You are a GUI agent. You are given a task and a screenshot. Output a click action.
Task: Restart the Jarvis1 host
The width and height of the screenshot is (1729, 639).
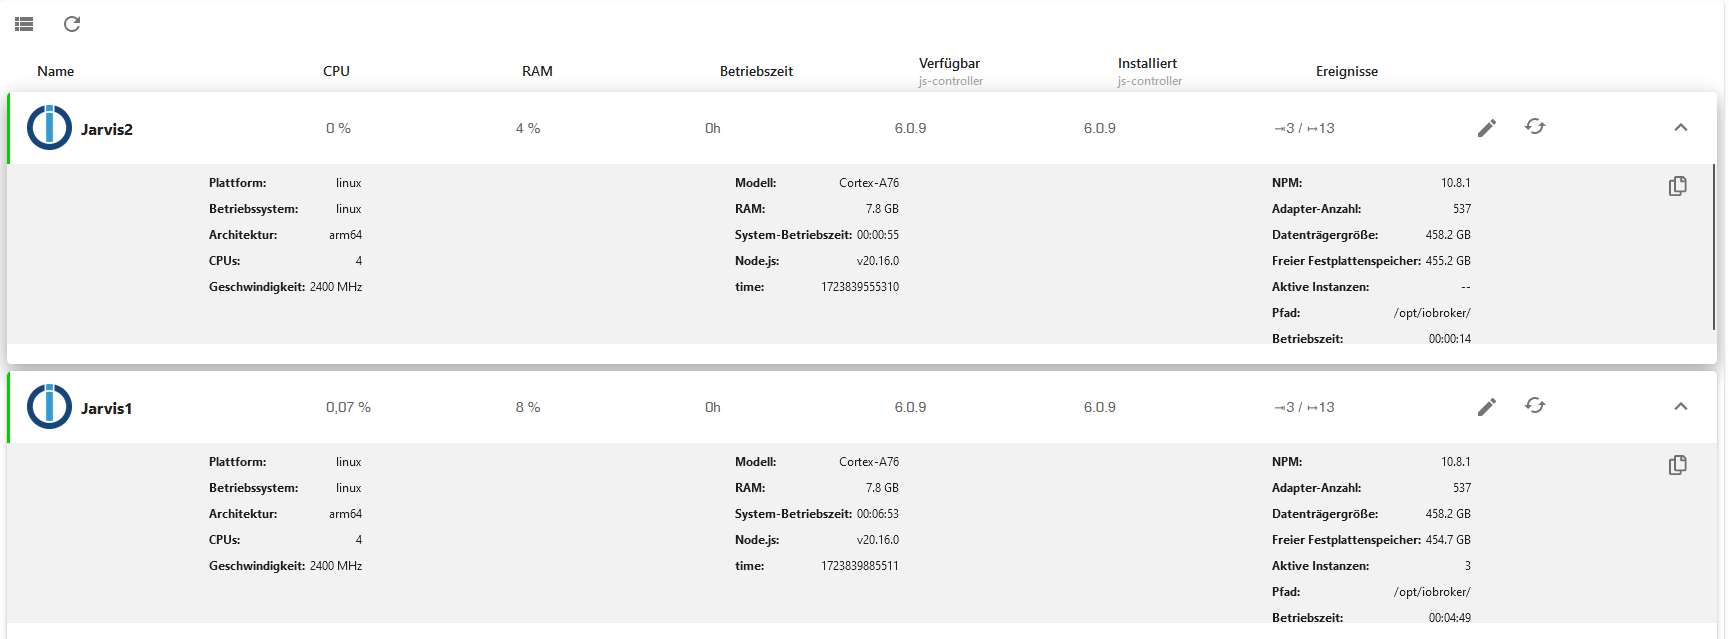pyautogui.click(x=1535, y=406)
